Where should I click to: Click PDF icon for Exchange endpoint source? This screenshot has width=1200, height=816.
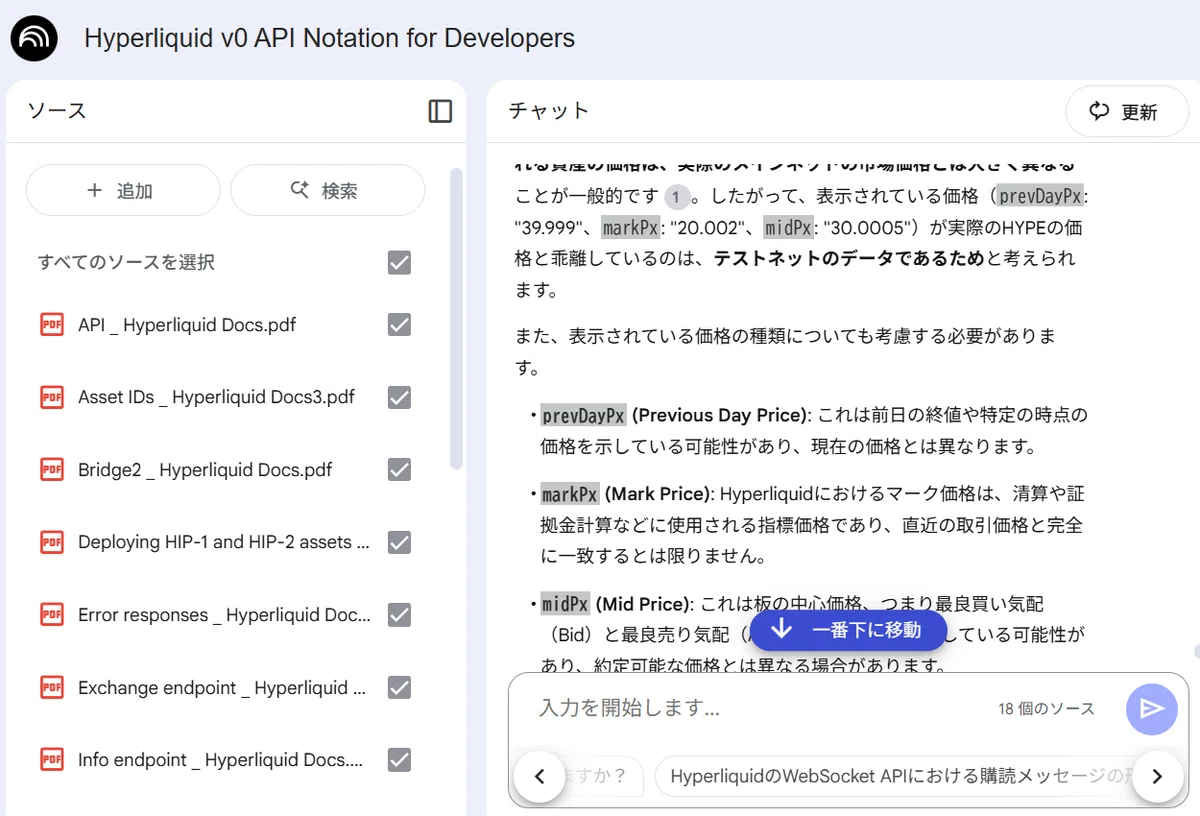click(51, 688)
